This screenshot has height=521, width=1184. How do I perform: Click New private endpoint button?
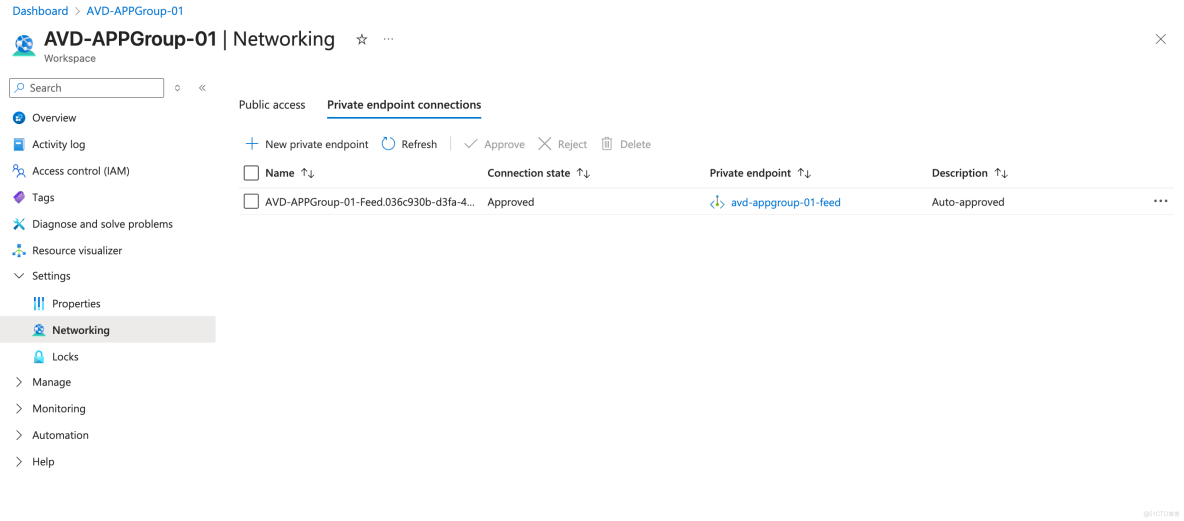307,144
